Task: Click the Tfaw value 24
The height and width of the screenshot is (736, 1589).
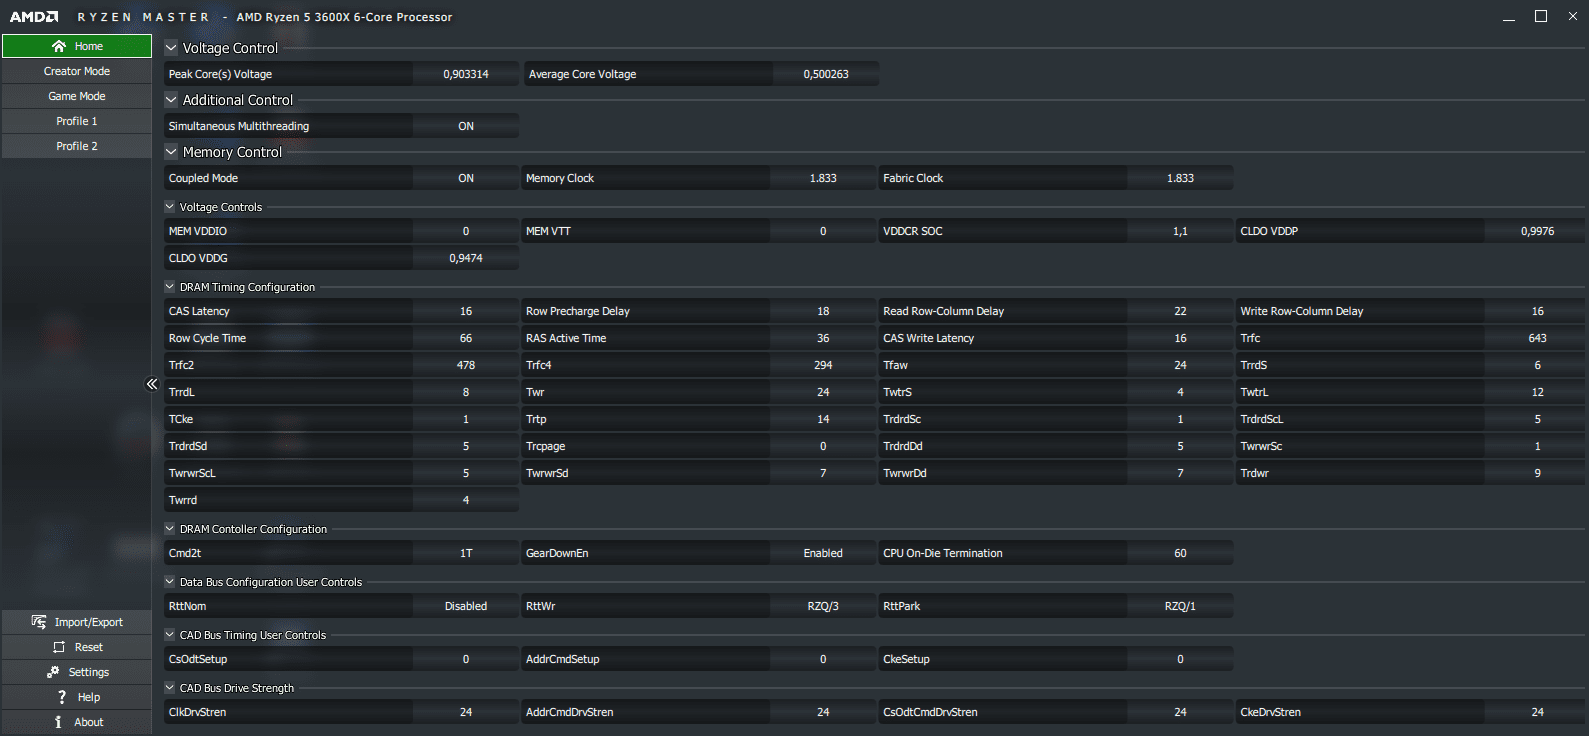Action: tap(1180, 365)
